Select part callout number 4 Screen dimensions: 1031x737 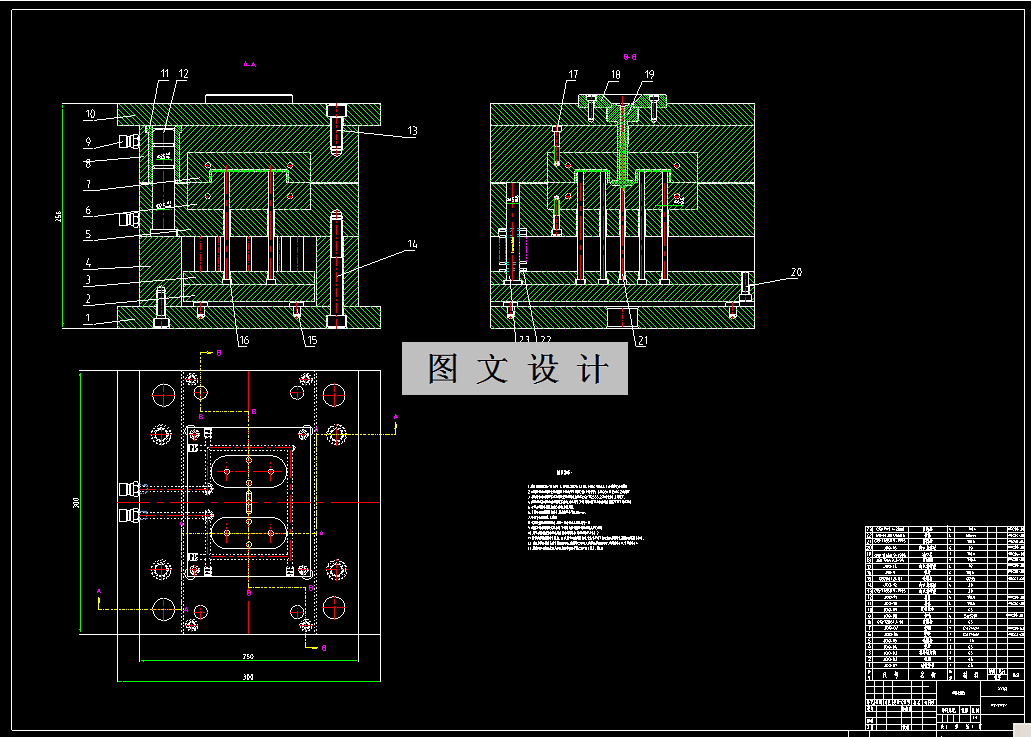(x=88, y=263)
